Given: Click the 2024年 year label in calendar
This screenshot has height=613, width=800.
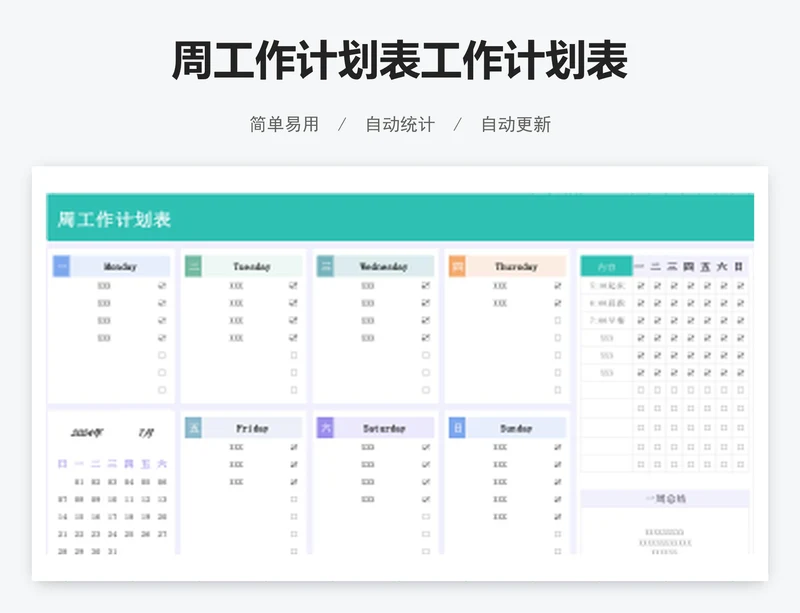Looking at the screenshot, I should tap(86, 433).
